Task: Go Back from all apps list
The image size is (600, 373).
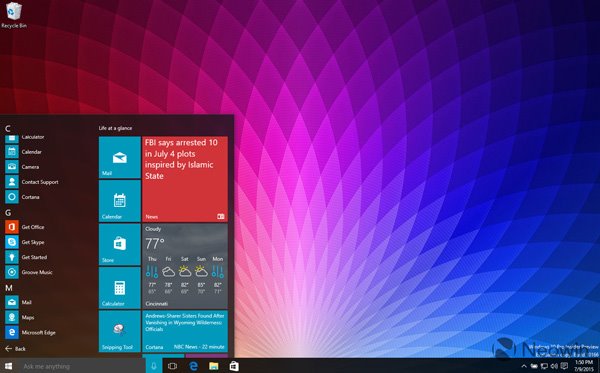Action: pos(15,349)
